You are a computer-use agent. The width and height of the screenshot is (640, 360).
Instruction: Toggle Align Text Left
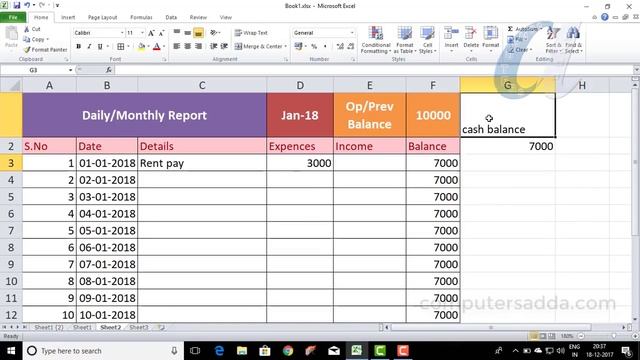(x=177, y=47)
